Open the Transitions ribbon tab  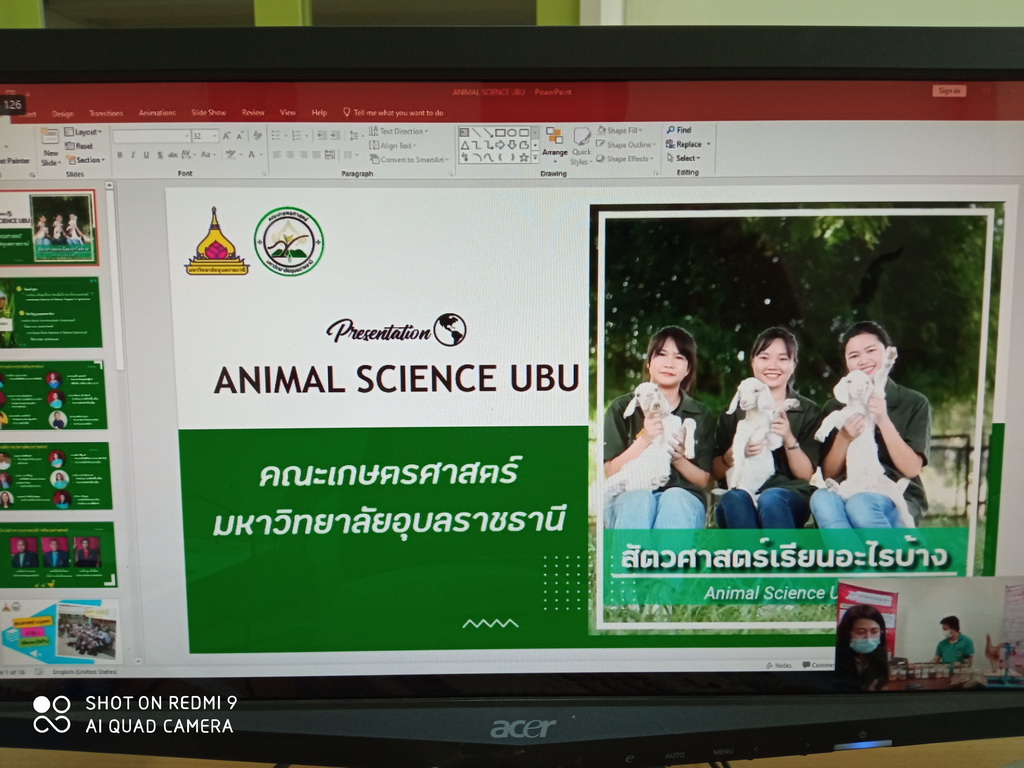pyautogui.click(x=106, y=113)
